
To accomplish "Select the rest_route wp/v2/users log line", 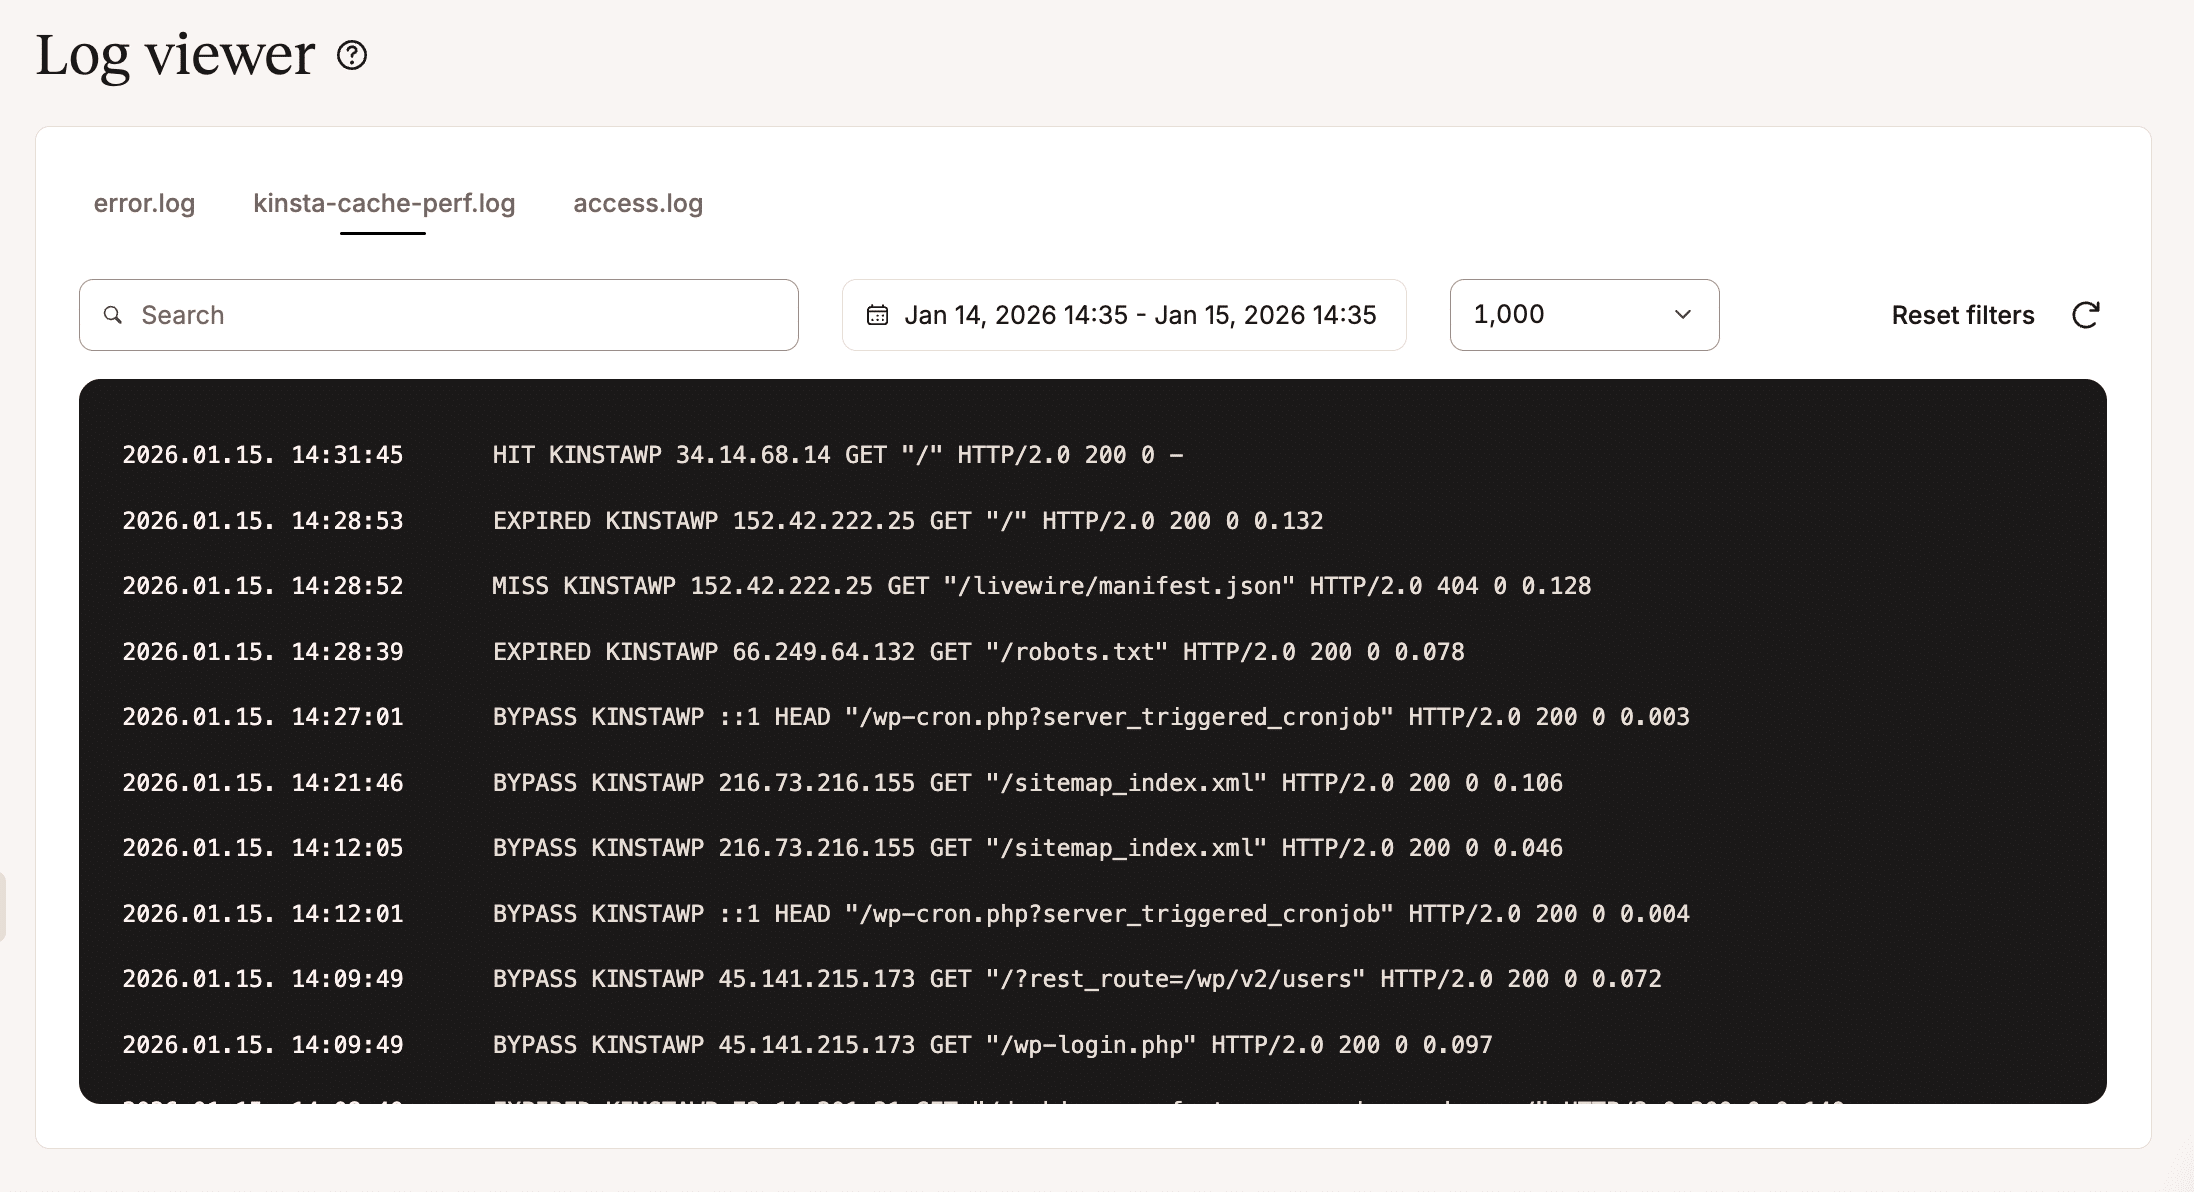I will tap(1075, 978).
